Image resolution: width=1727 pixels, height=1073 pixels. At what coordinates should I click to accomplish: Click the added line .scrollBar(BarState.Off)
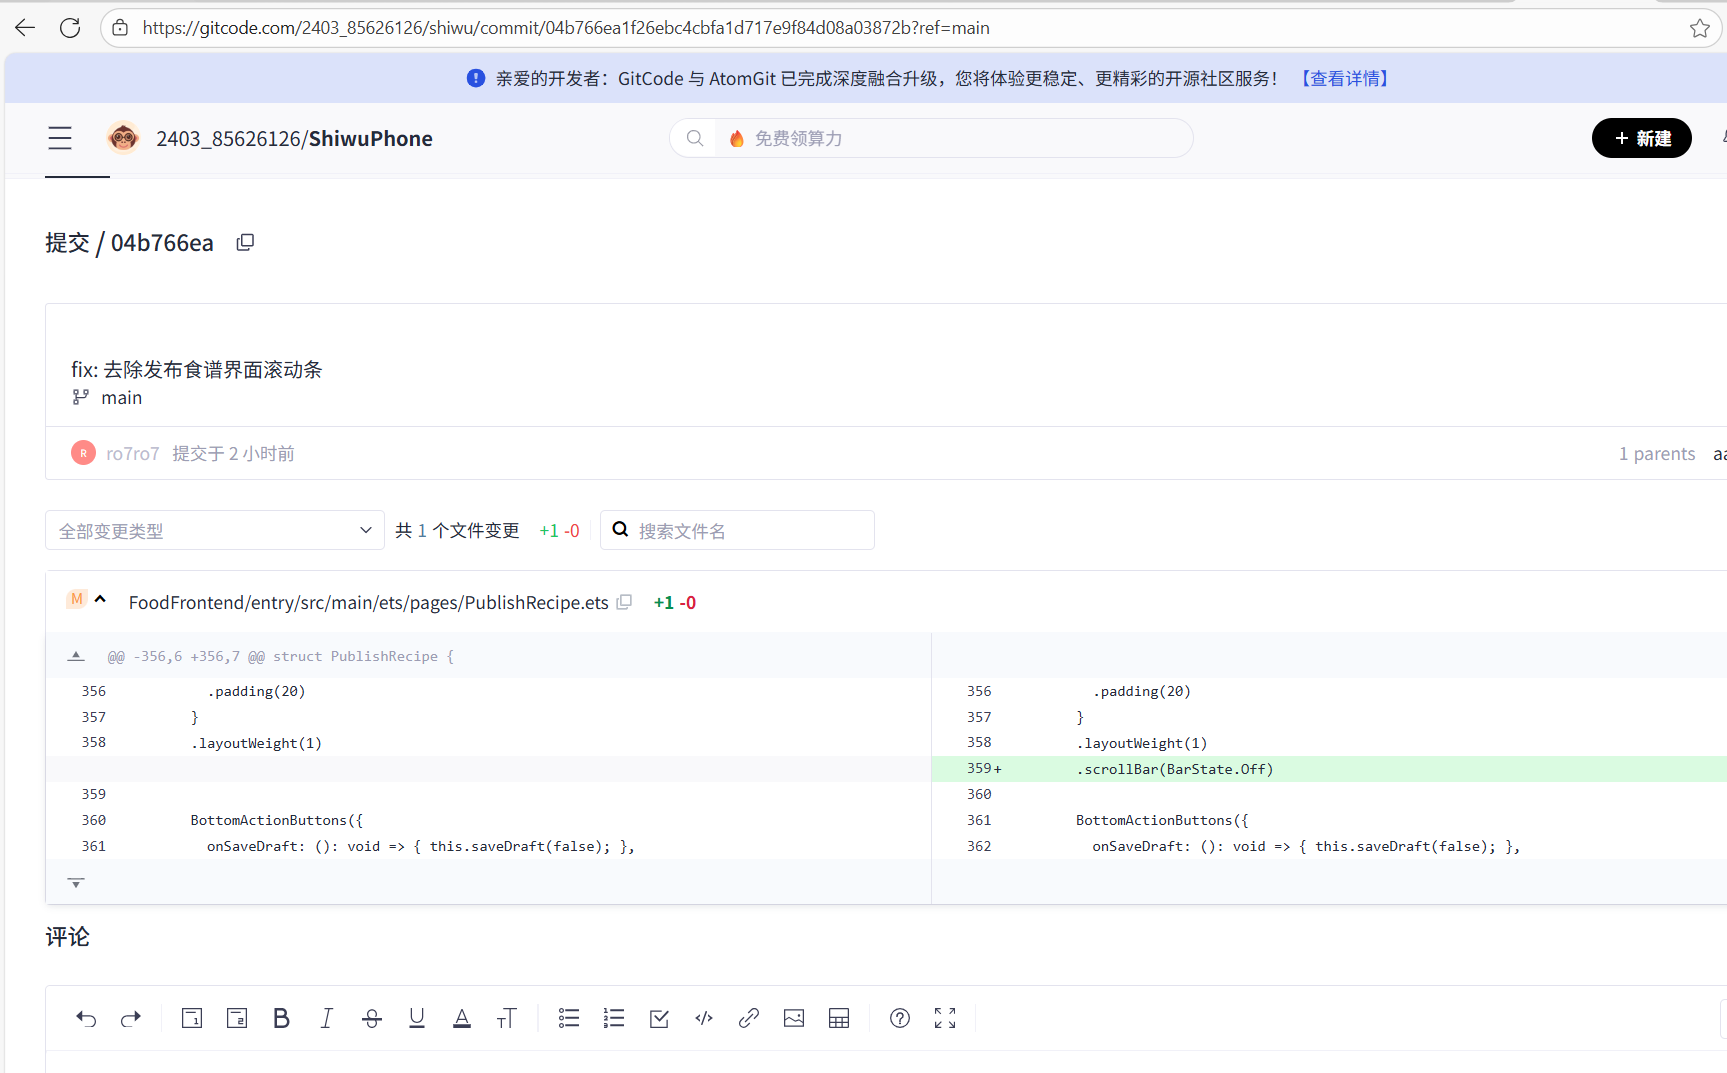[x=1174, y=769]
